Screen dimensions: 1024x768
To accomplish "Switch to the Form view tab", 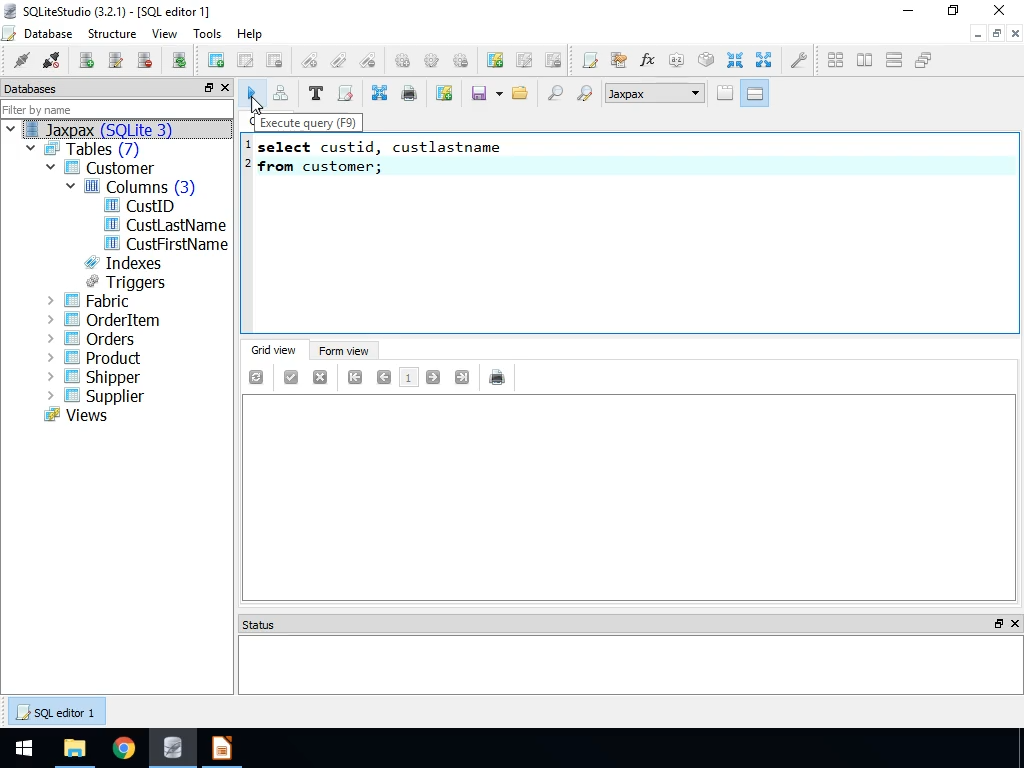I will (343, 351).
